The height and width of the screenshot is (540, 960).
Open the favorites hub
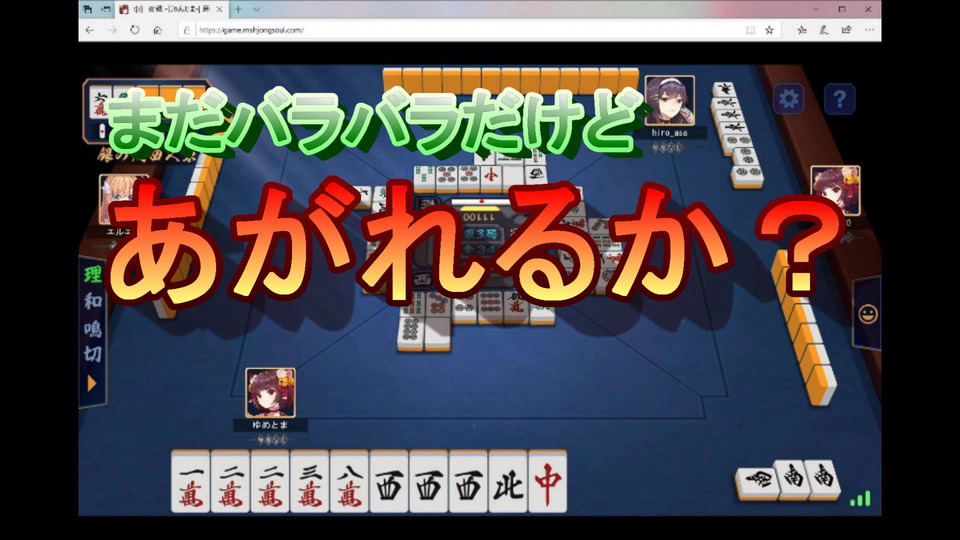pos(801,30)
